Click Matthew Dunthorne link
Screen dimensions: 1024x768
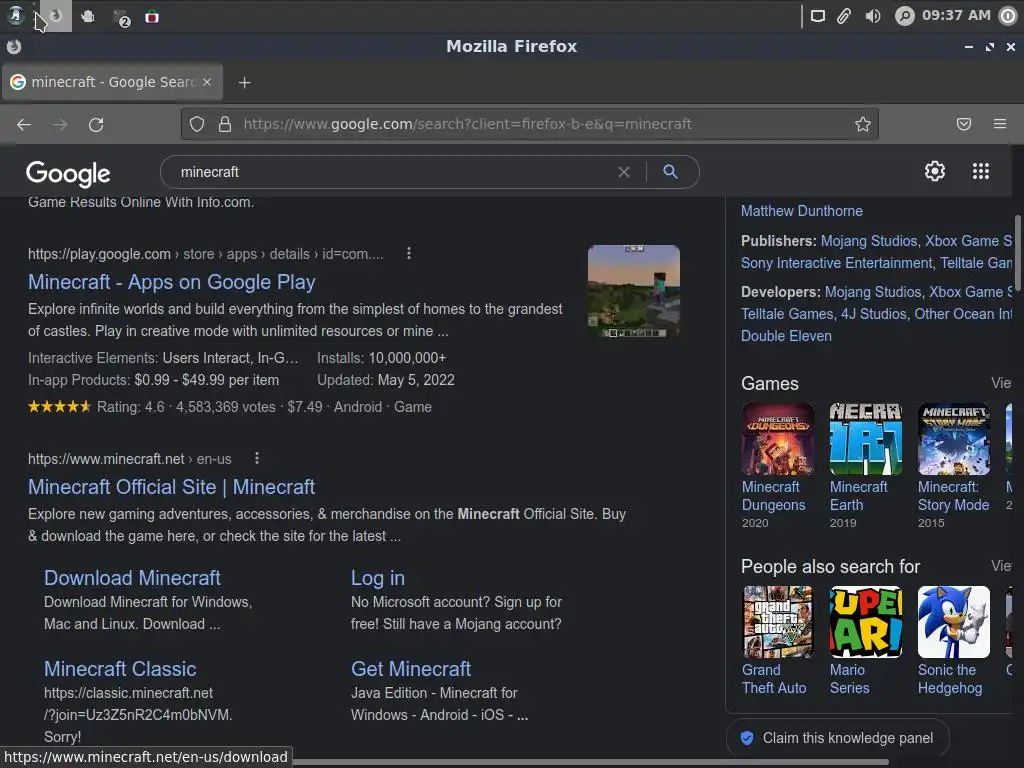pos(801,211)
